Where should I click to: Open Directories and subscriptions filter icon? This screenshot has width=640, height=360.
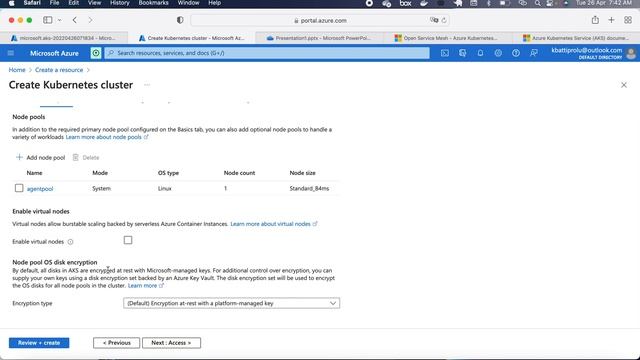(462, 53)
